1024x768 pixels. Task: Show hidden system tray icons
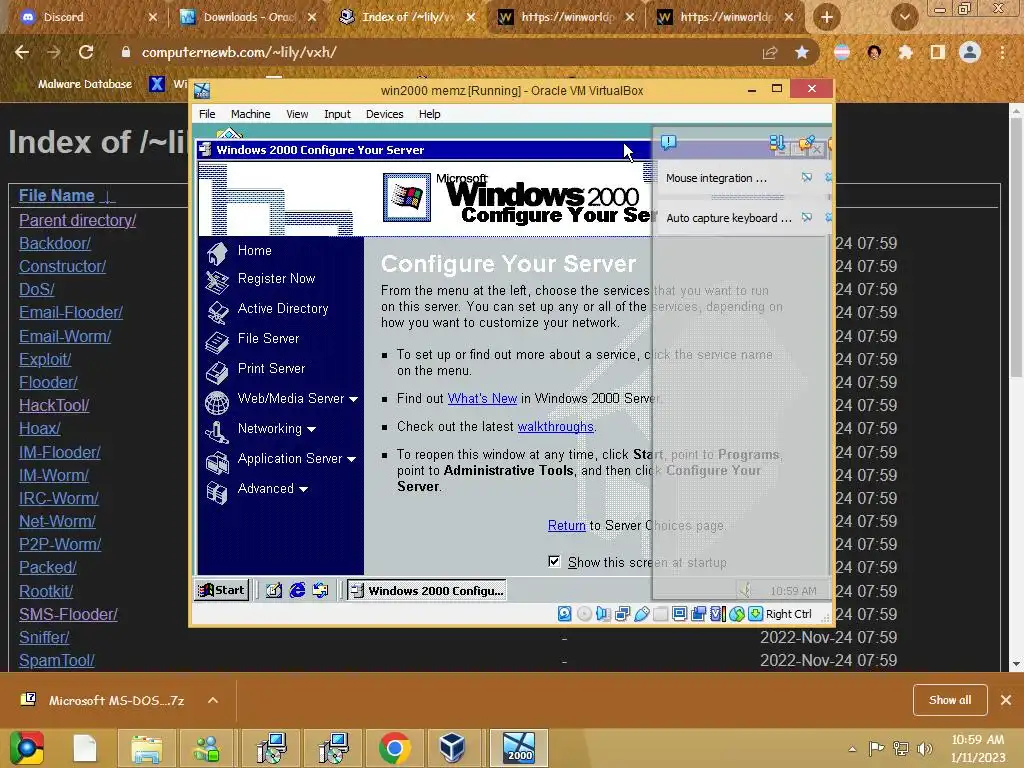pos(852,748)
